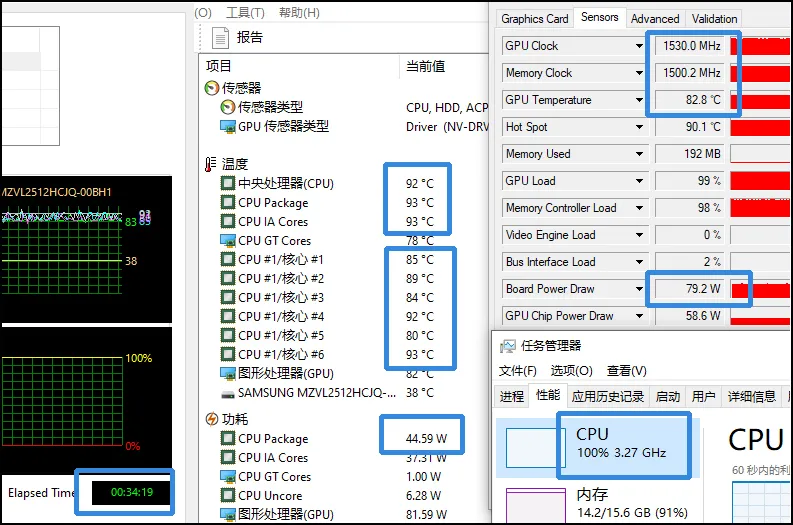Open the GPU Chip Power Draw dropdown

tap(639, 316)
